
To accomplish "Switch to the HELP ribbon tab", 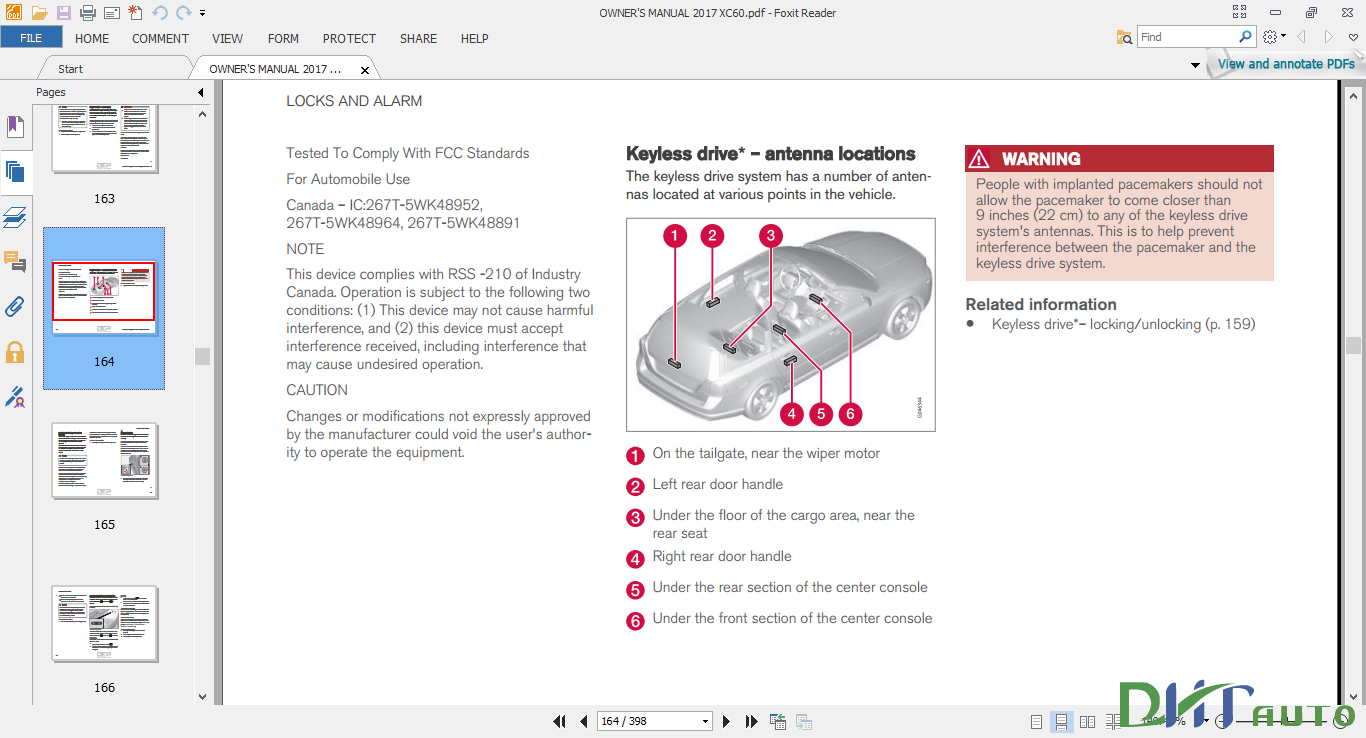I will [x=474, y=38].
